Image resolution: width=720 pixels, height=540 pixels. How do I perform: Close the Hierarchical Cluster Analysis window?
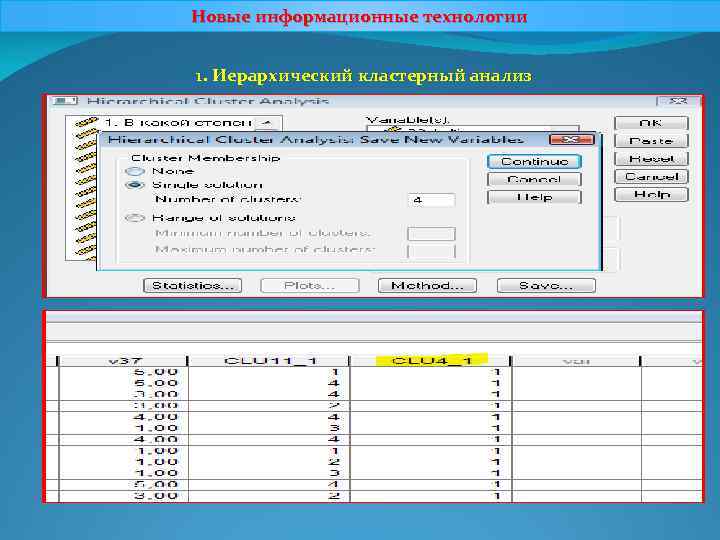(678, 101)
